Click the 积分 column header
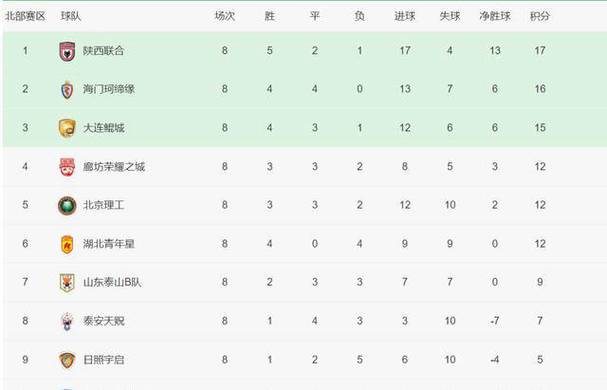Screen dimensions: 607x390 coord(540,16)
